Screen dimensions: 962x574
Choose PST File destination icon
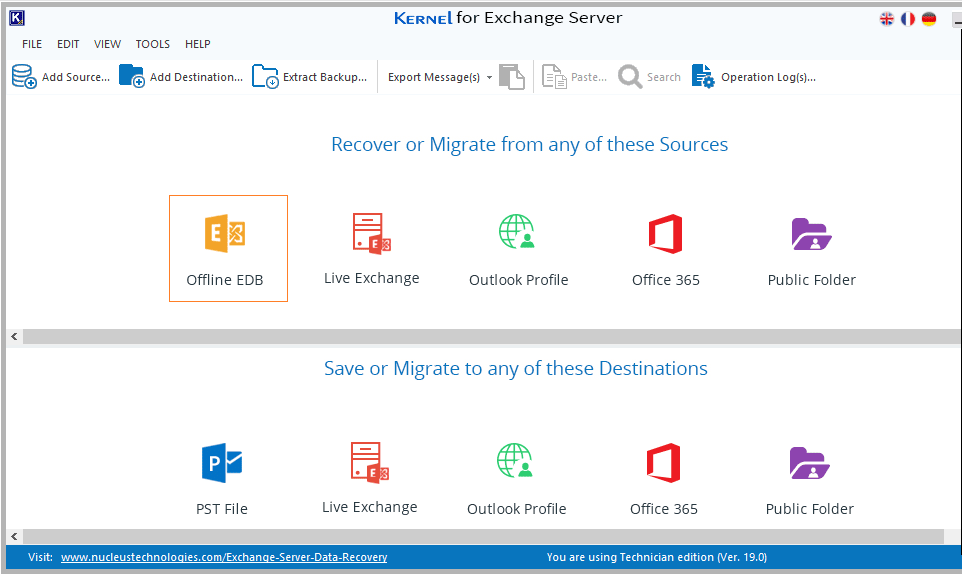pyautogui.click(x=222, y=462)
